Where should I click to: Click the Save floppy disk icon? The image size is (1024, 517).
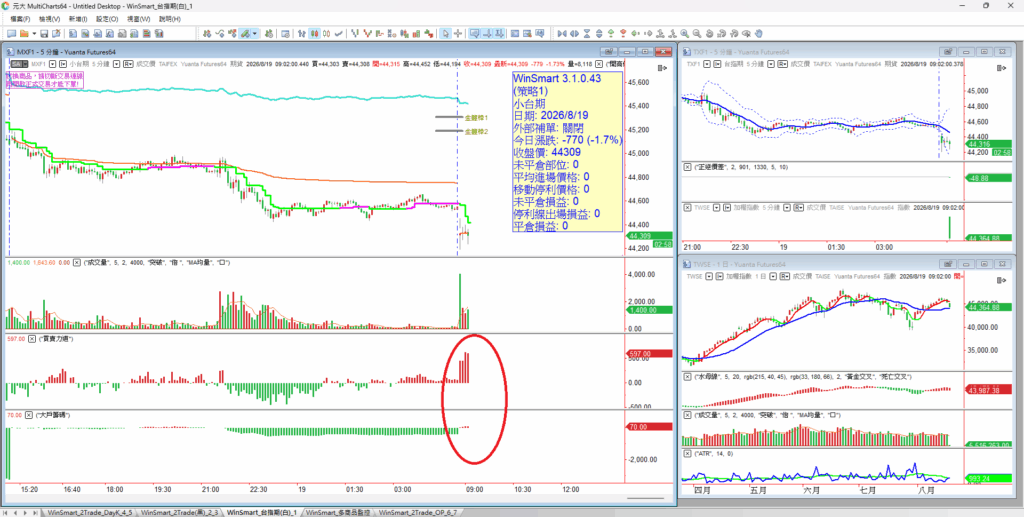(x=44, y=33)
